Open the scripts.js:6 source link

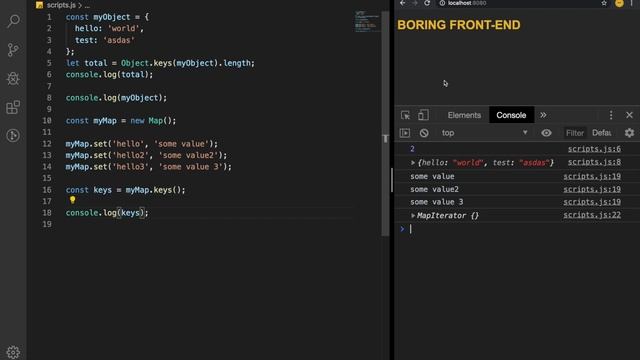click(594, 149)
